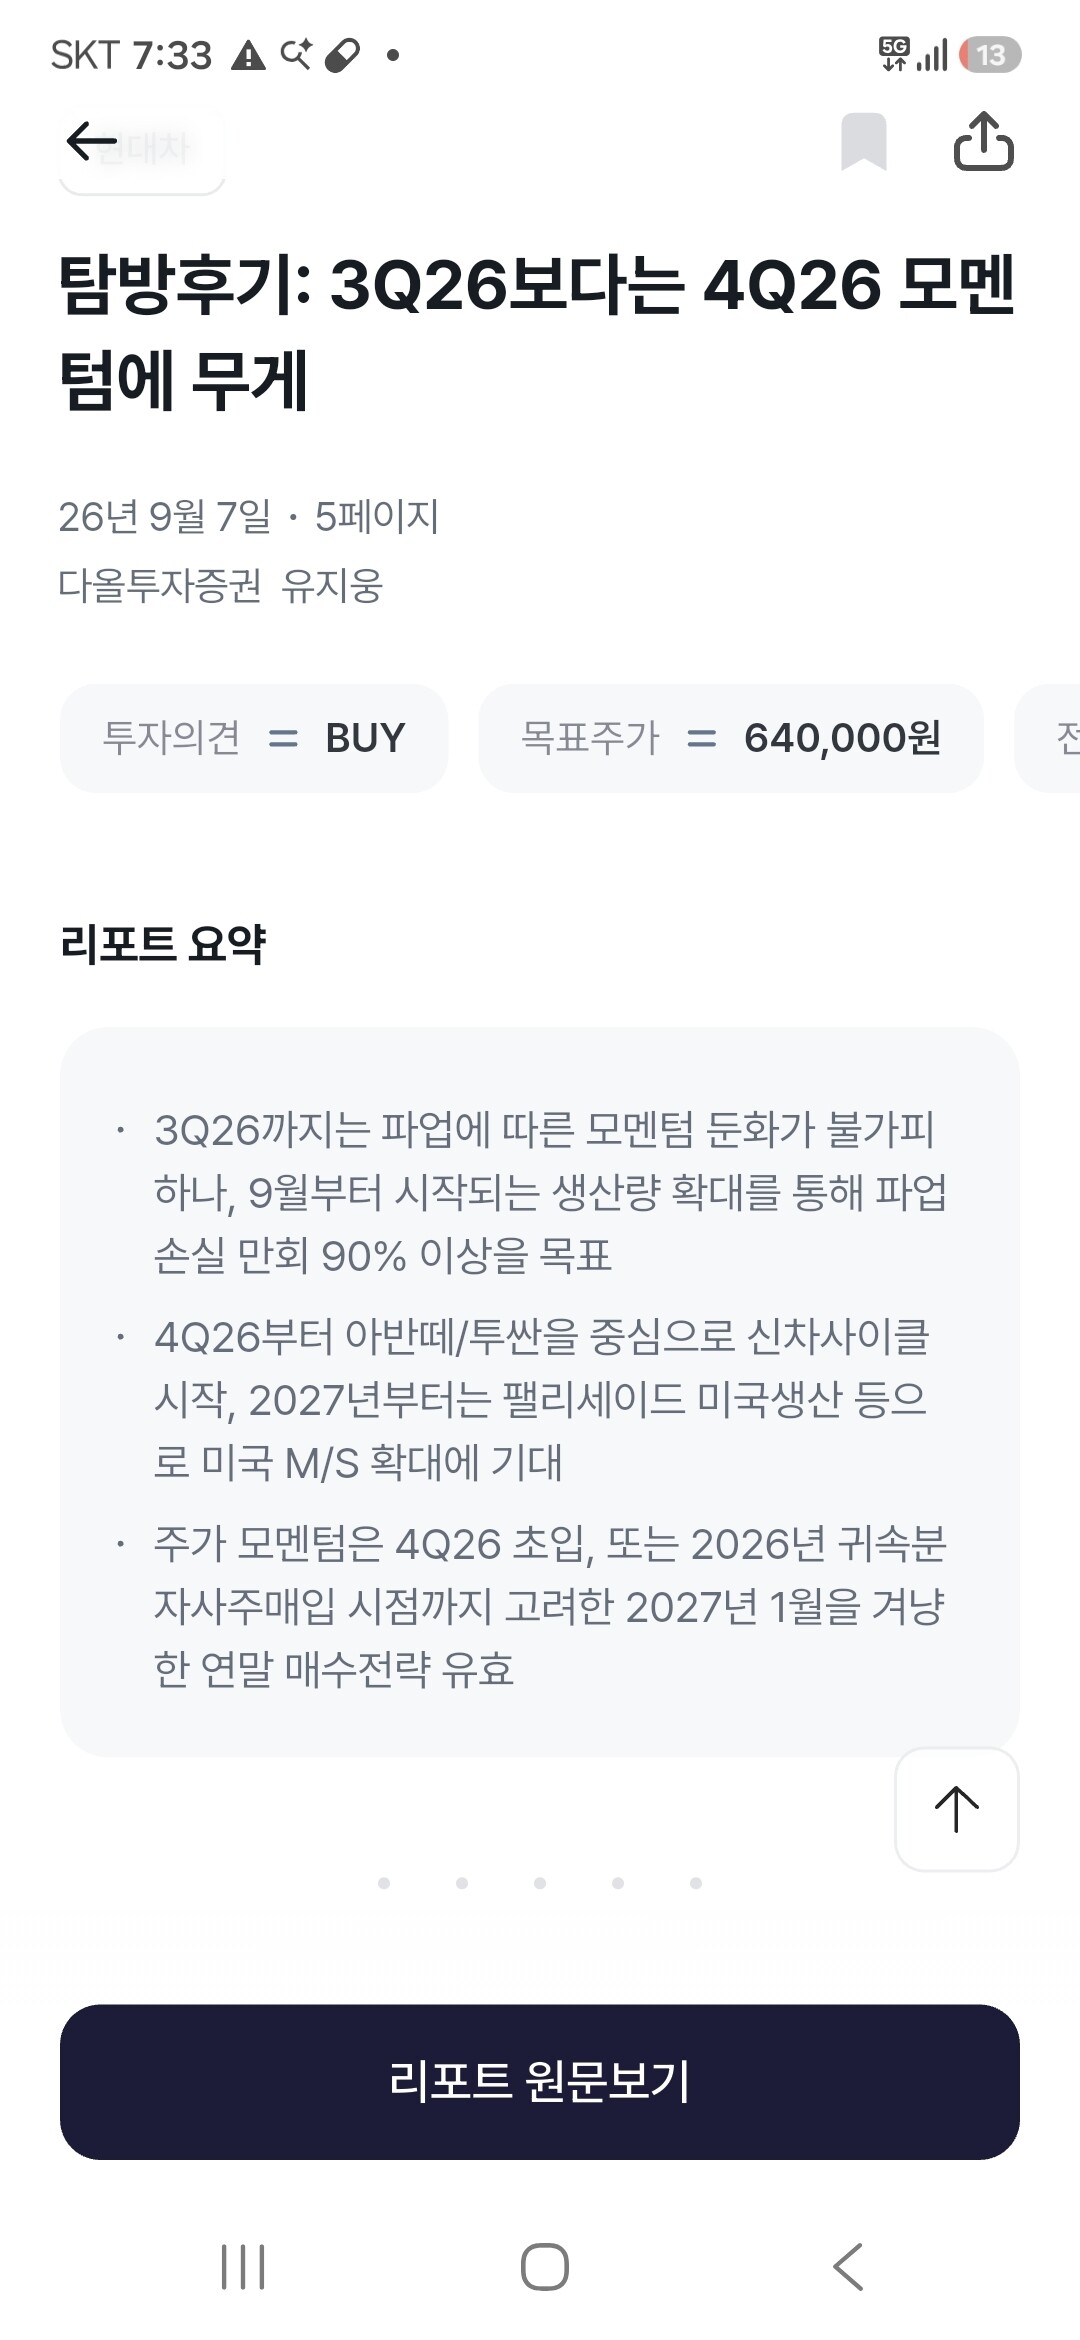Tap the partially visible chip at right edge
1080x2340 pixels.
[1048, 738]
